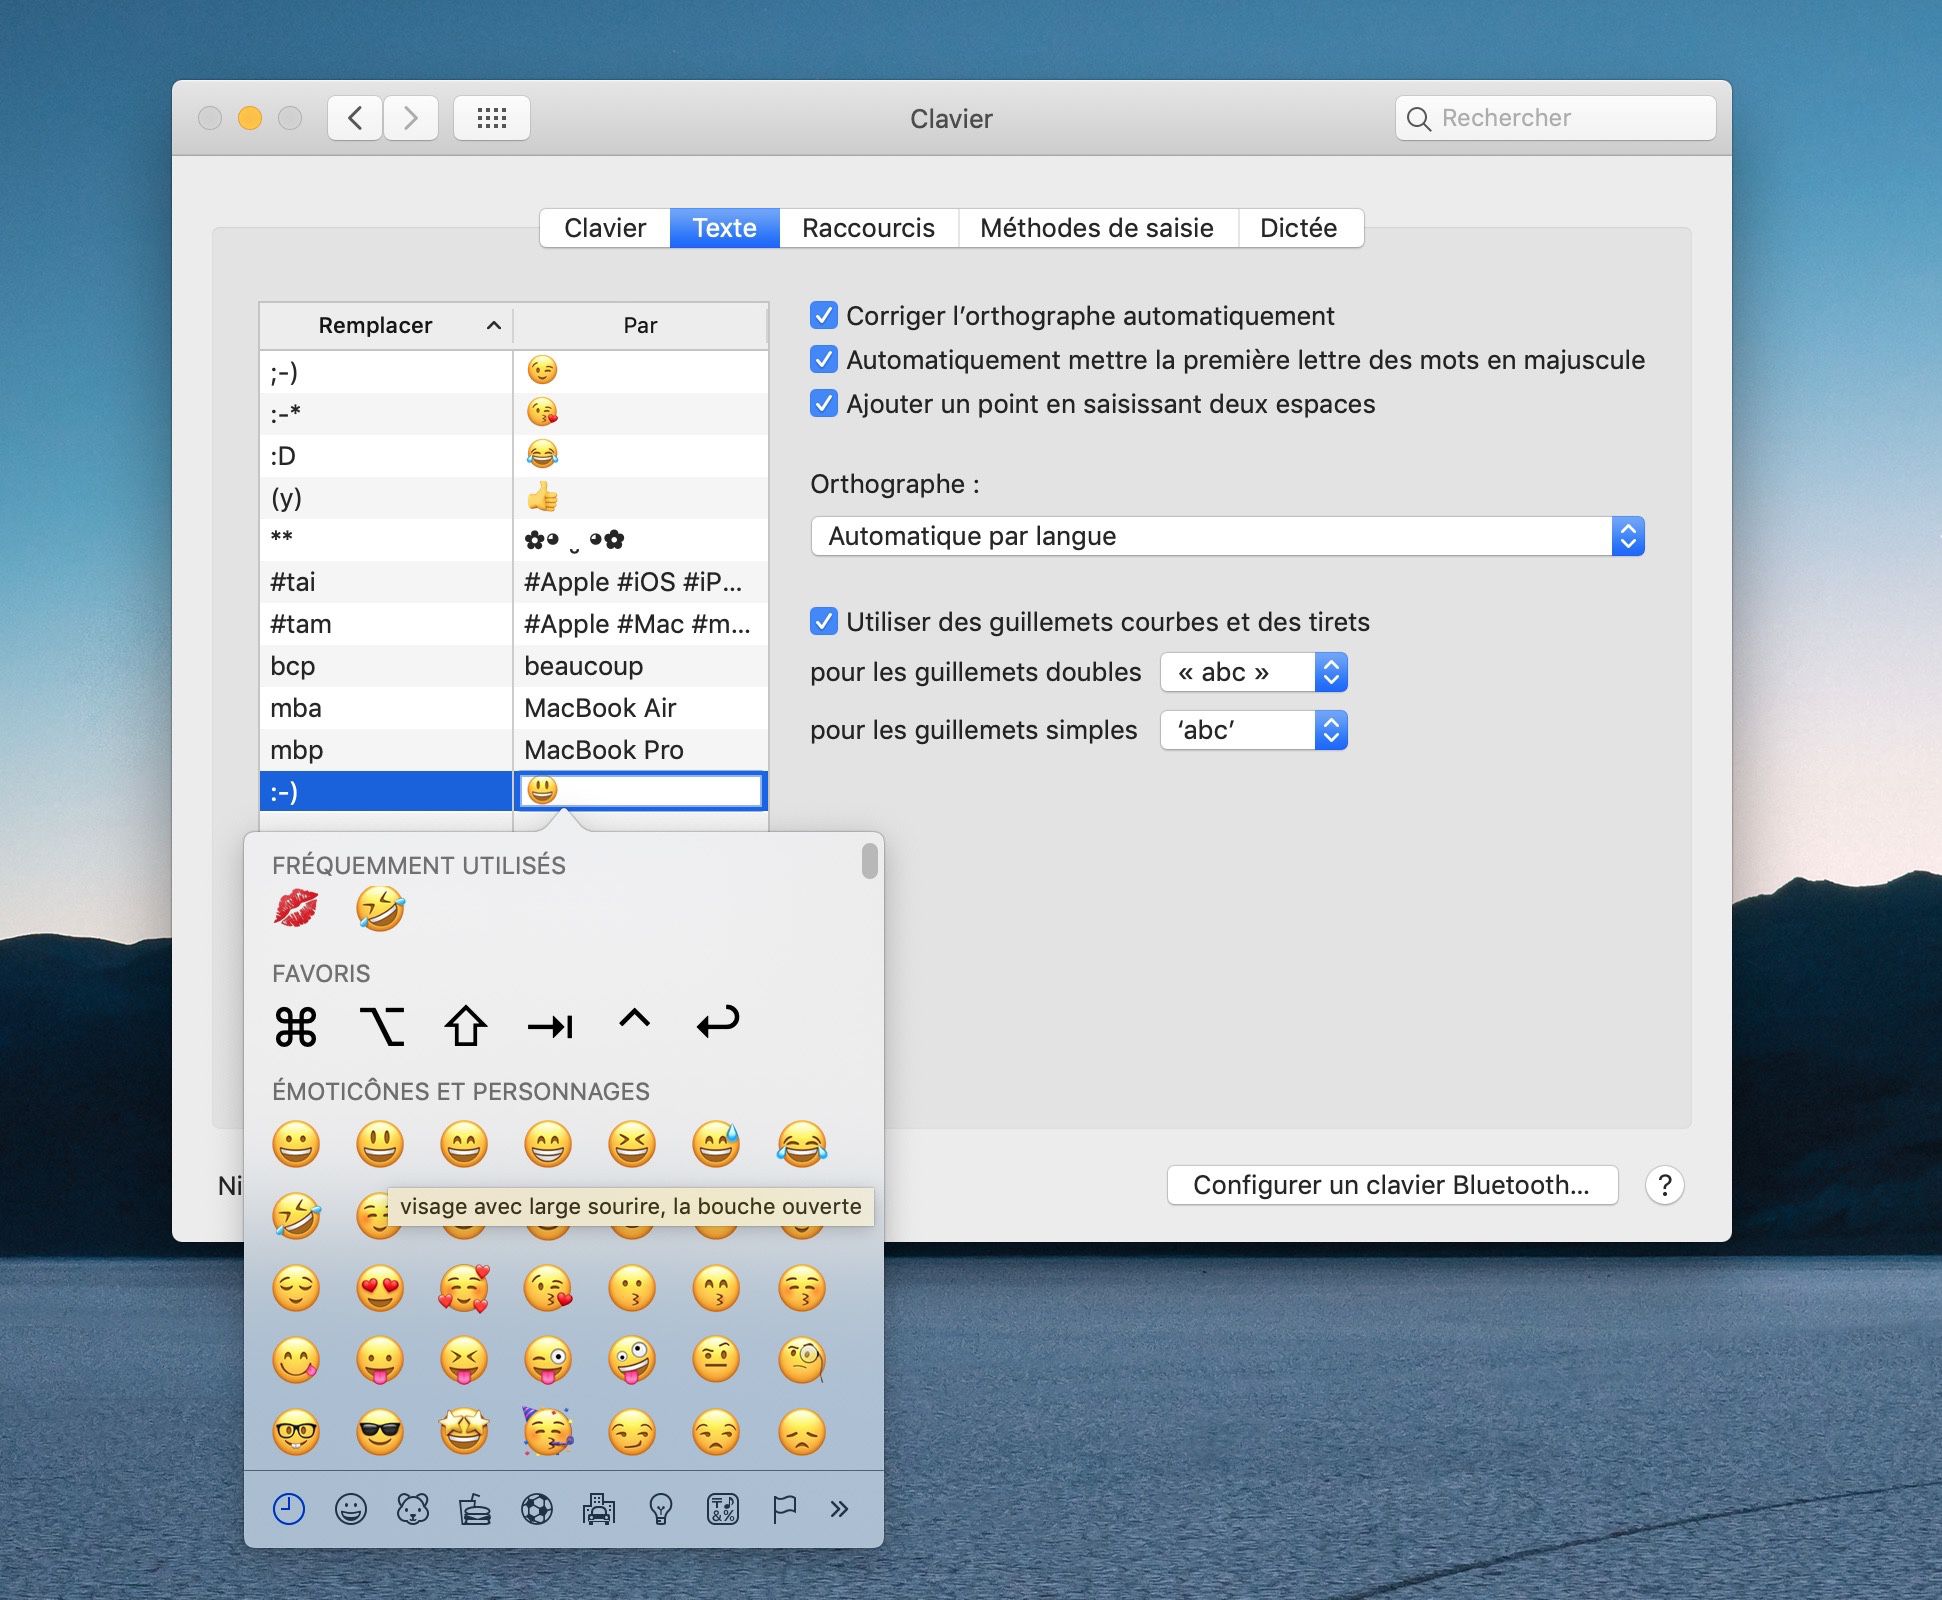Open the objects category with the light bulb
The image size is (1942, 1600).
coord(663,1510)
